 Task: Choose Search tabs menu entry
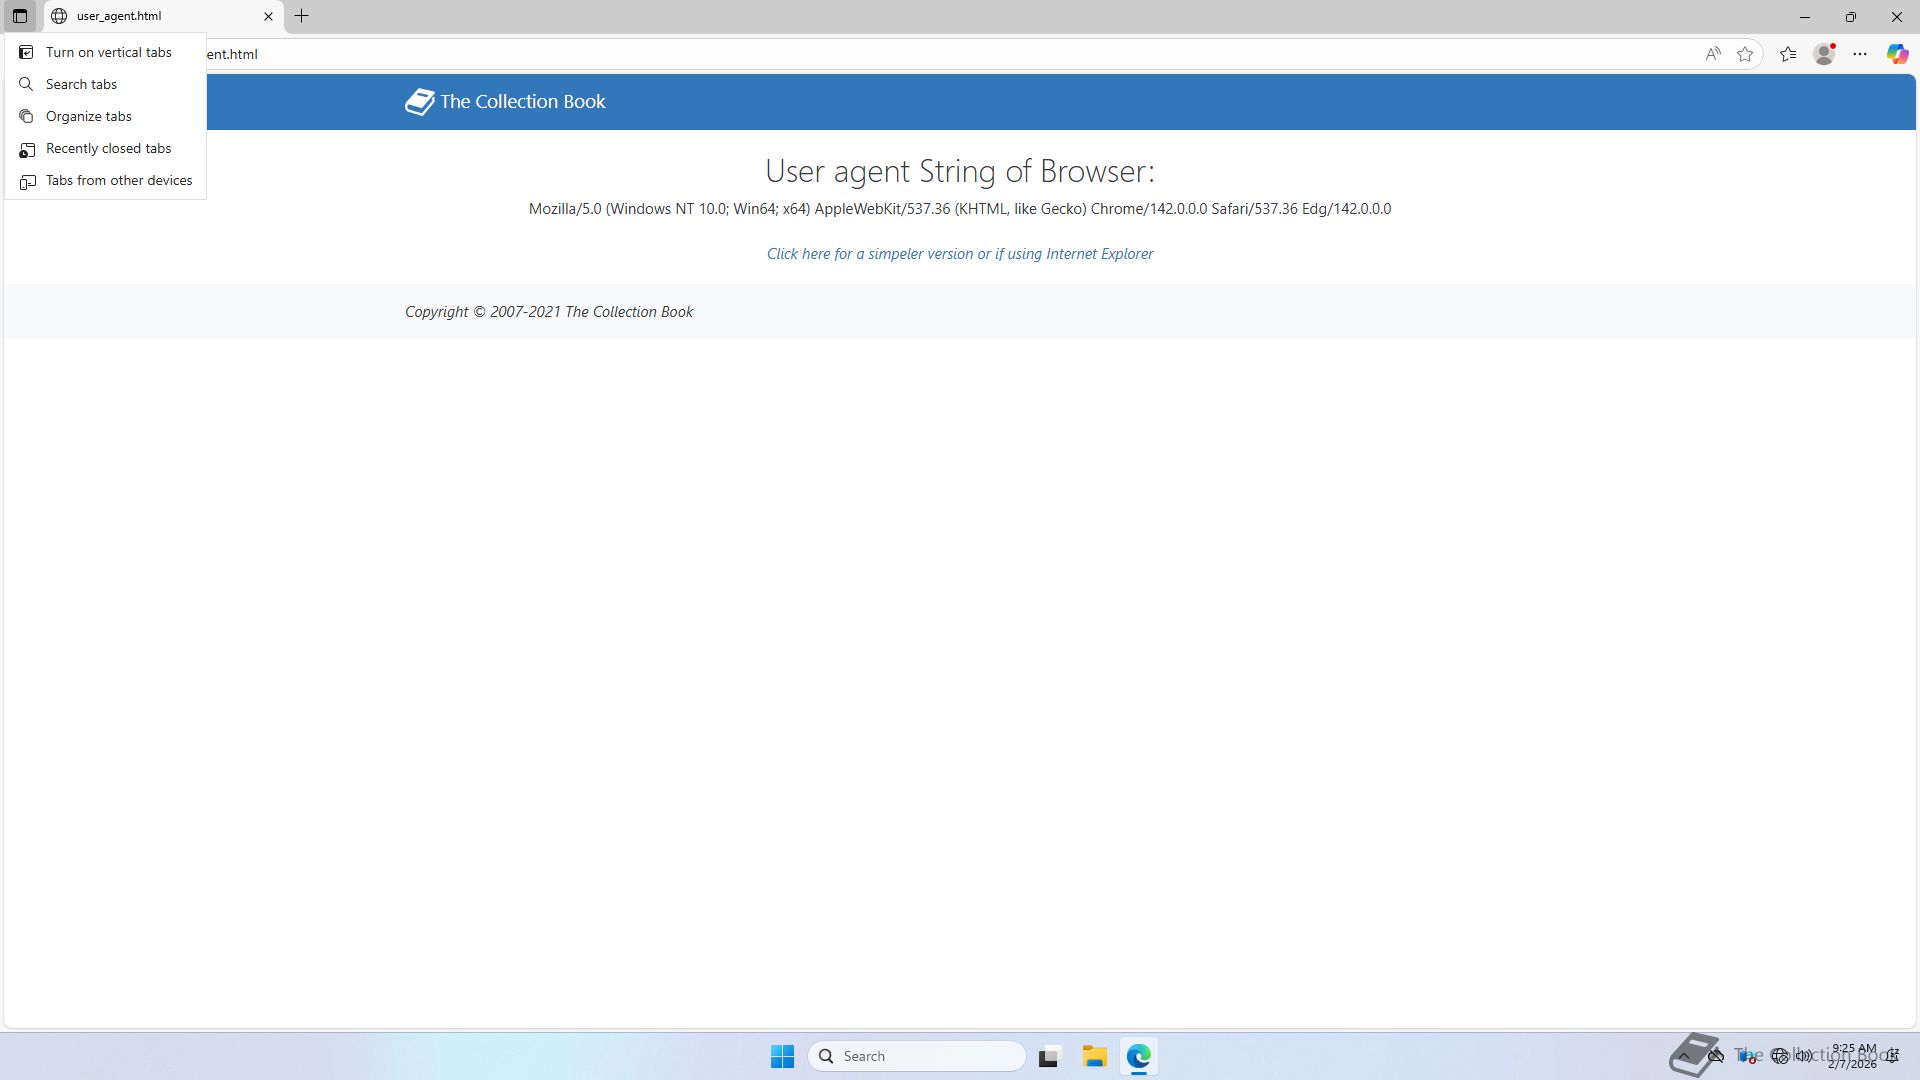tap(81, 84)
